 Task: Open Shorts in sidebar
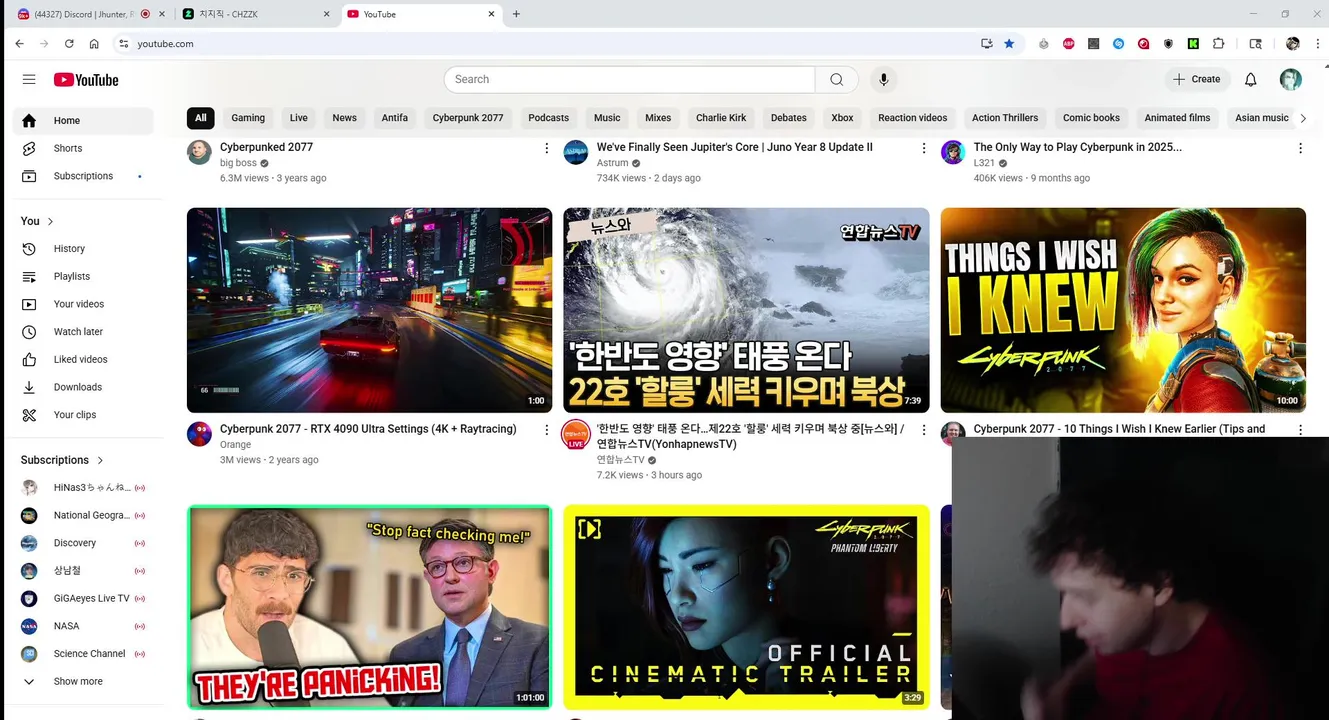[x=83, y=148]
